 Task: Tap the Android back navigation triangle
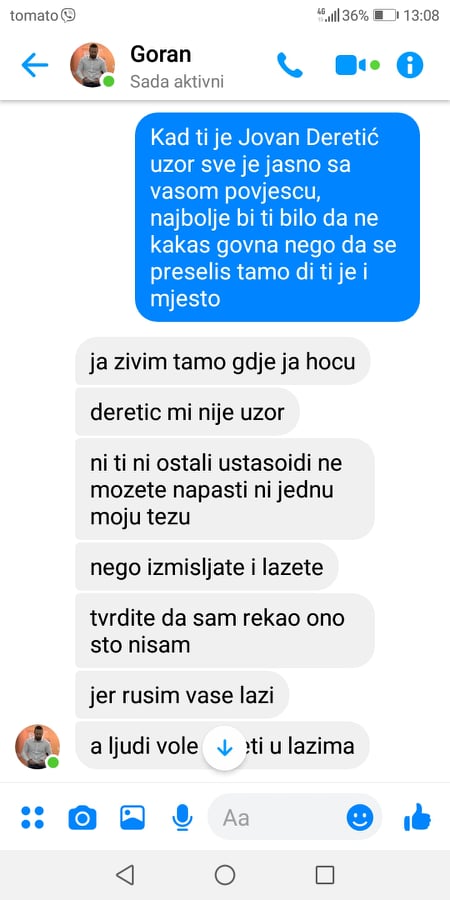click(125, 875)
